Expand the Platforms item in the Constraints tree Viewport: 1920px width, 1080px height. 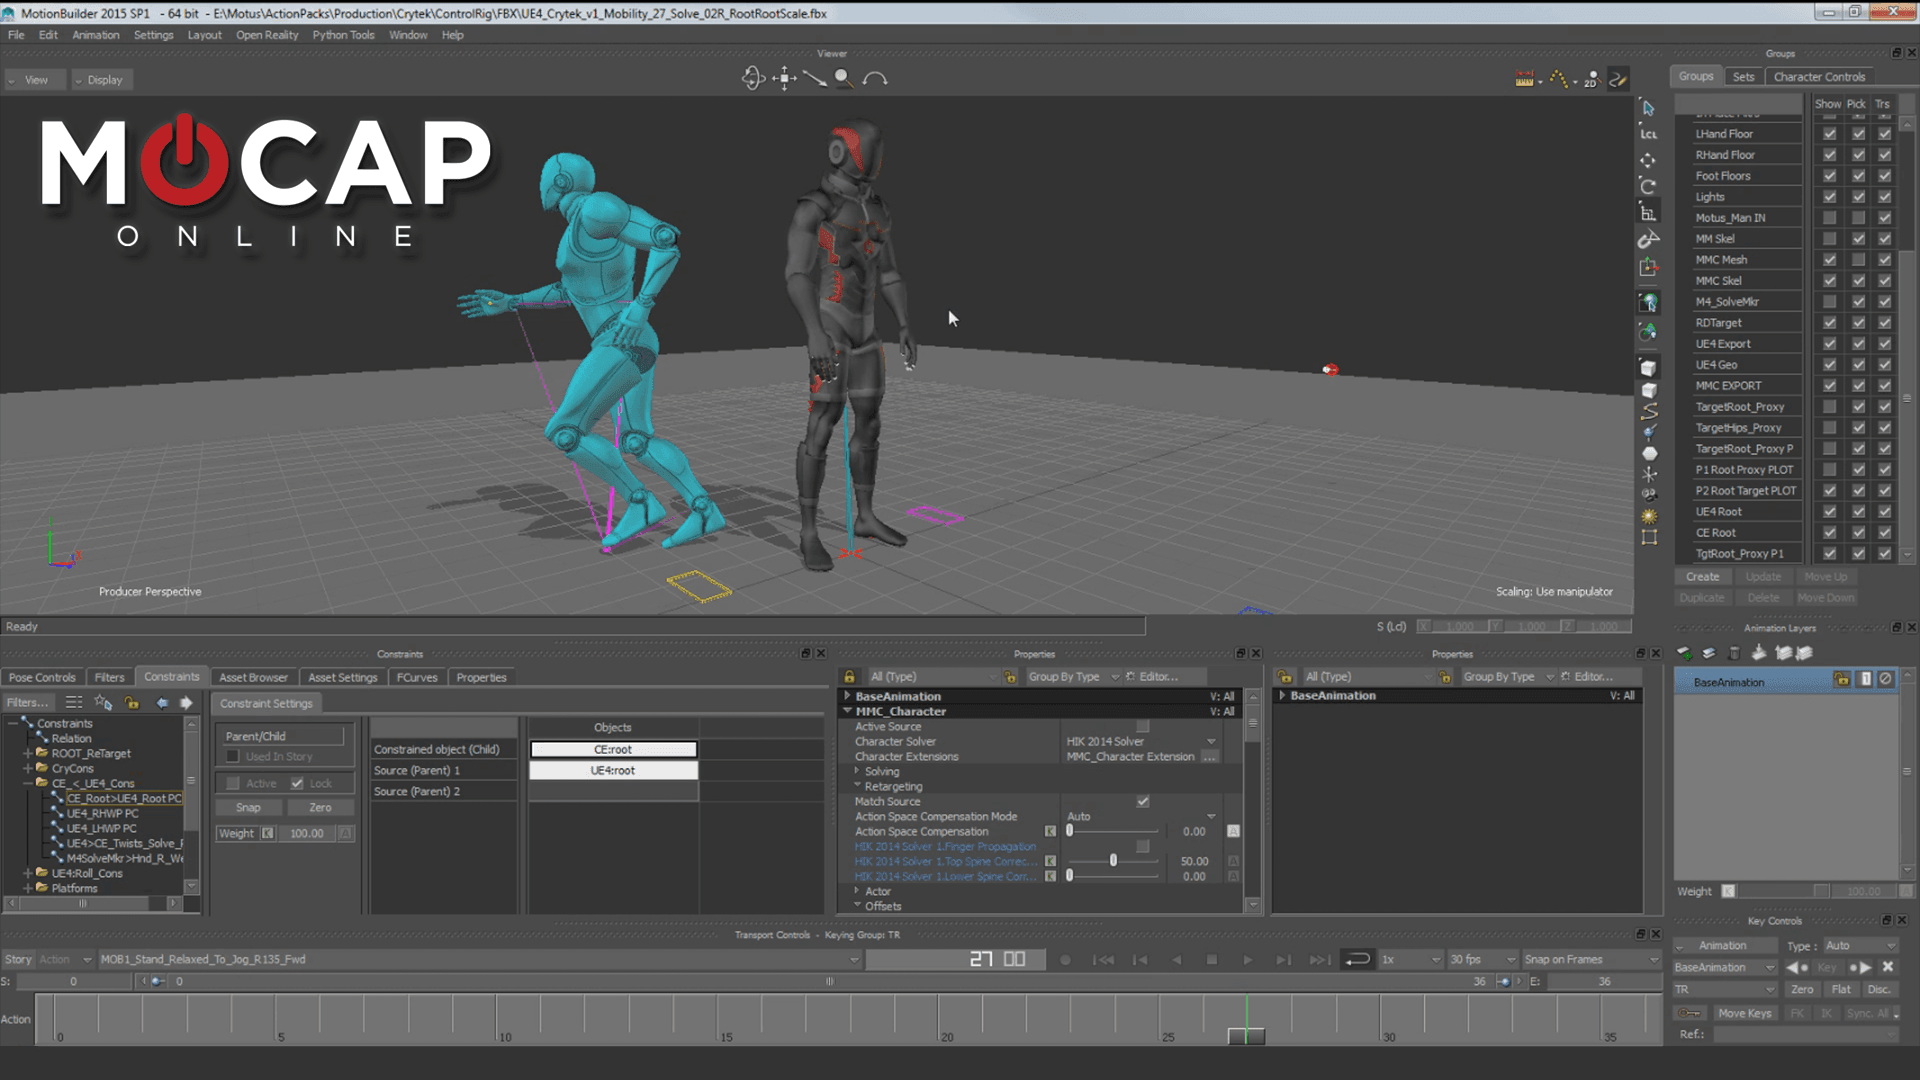point(27,888)
